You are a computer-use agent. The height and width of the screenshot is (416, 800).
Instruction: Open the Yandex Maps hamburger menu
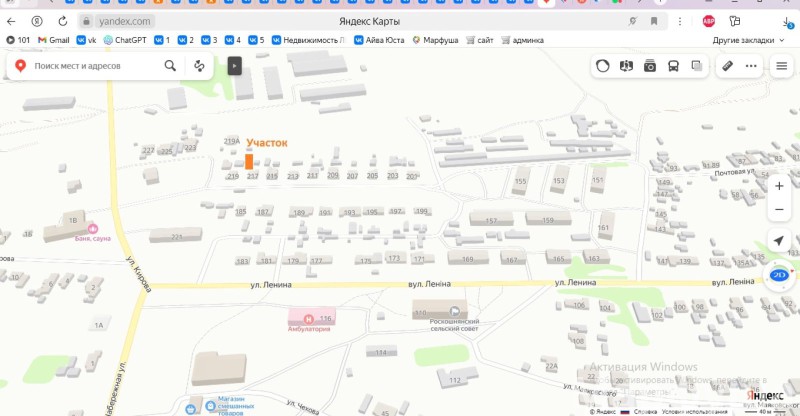(x=780, y=66)
